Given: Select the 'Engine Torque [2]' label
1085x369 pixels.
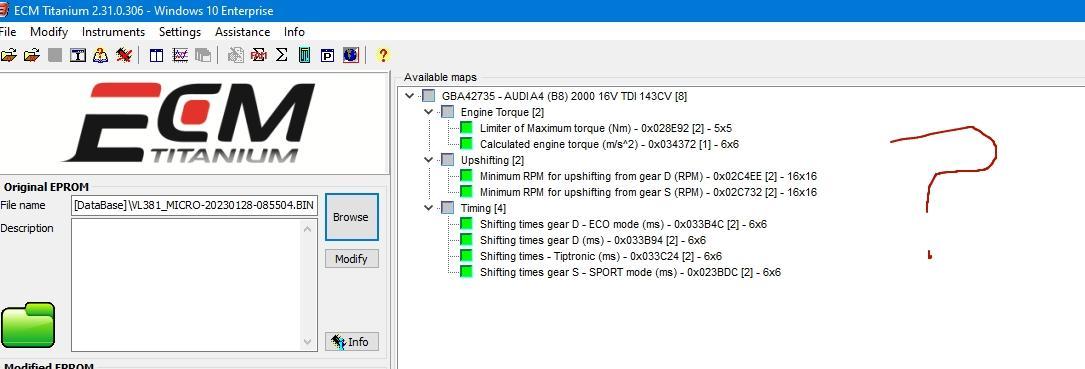Looking at the screenshot, I should (502, 112).
